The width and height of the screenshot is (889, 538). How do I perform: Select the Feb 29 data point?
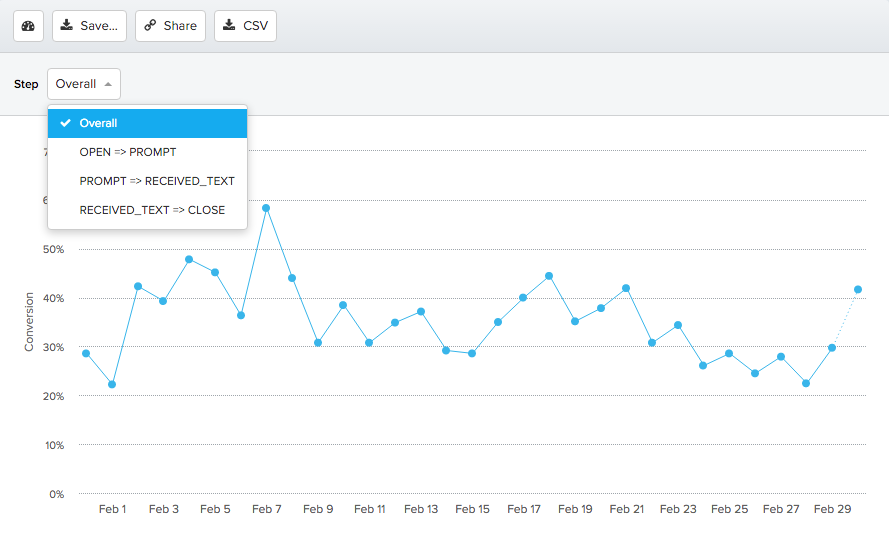(x=832, y=347)
